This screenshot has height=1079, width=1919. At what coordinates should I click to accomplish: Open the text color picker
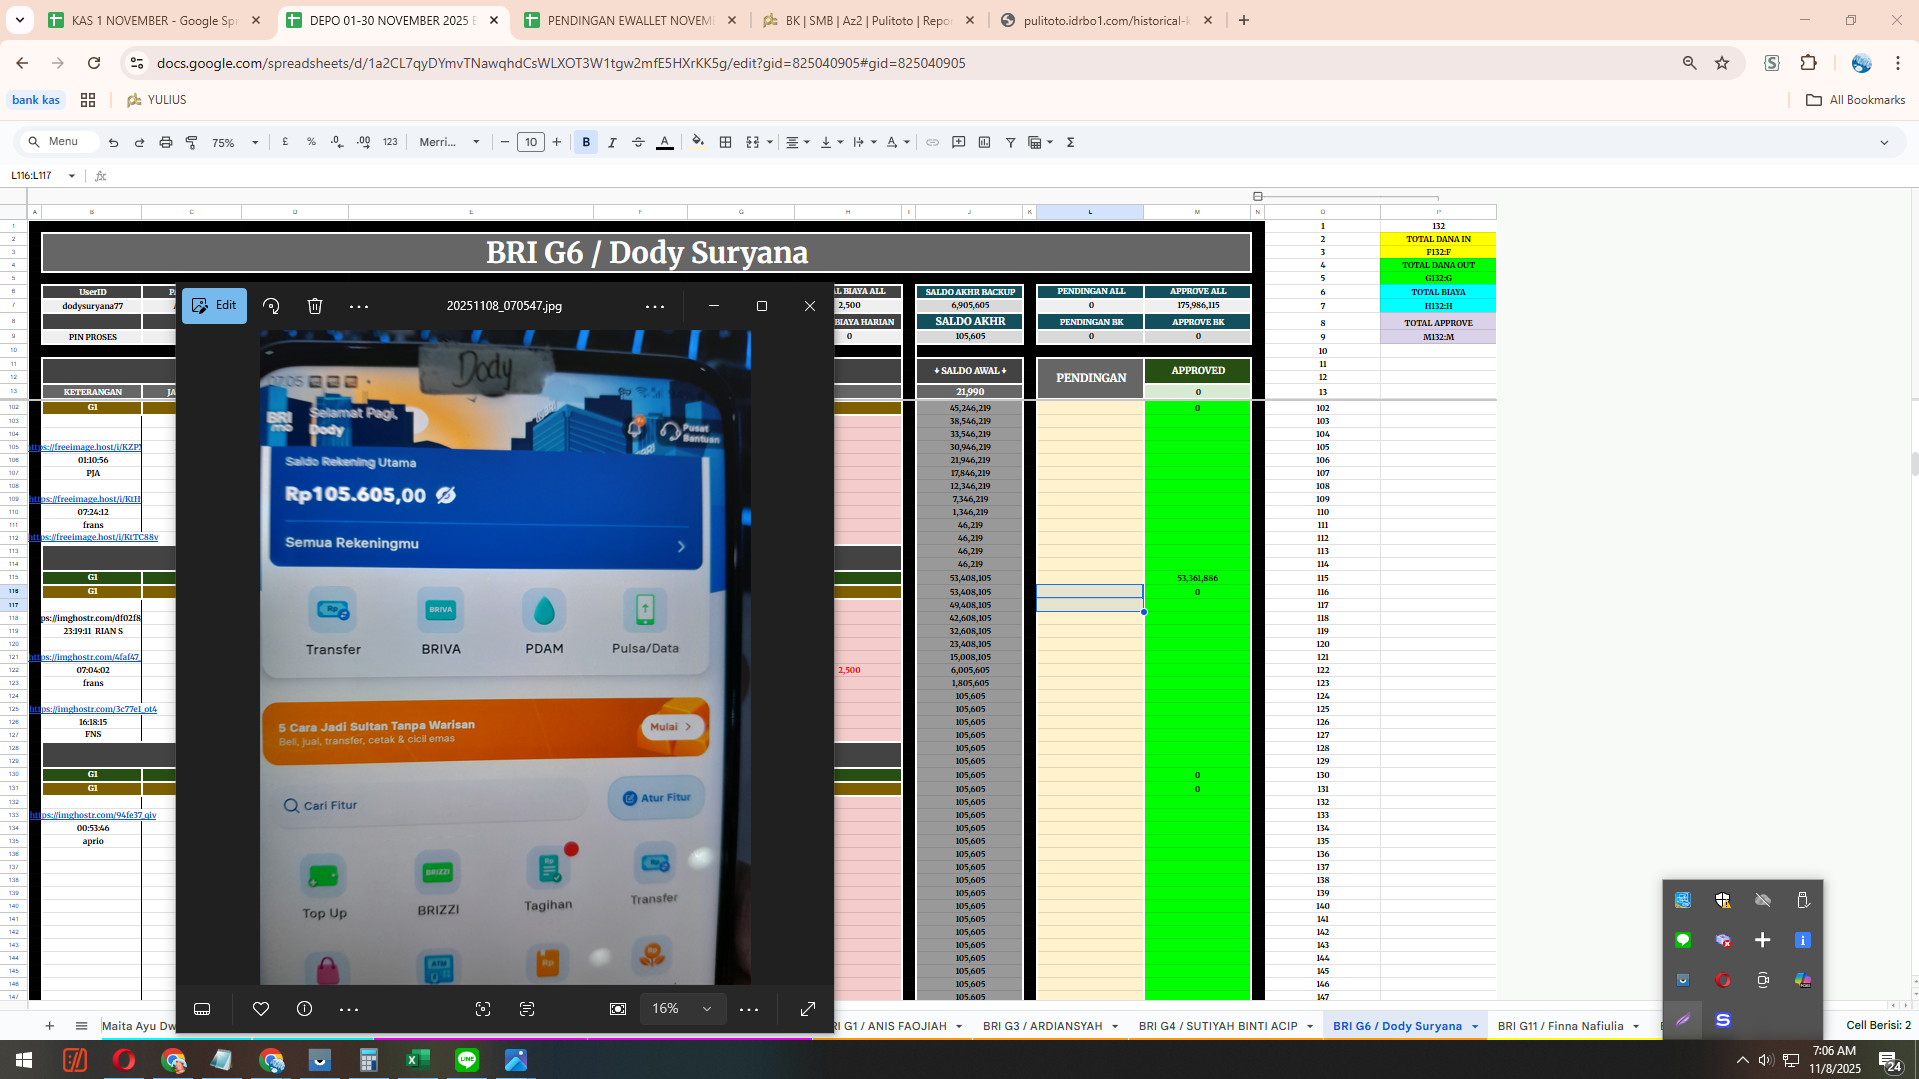click(x=664, y=142)
